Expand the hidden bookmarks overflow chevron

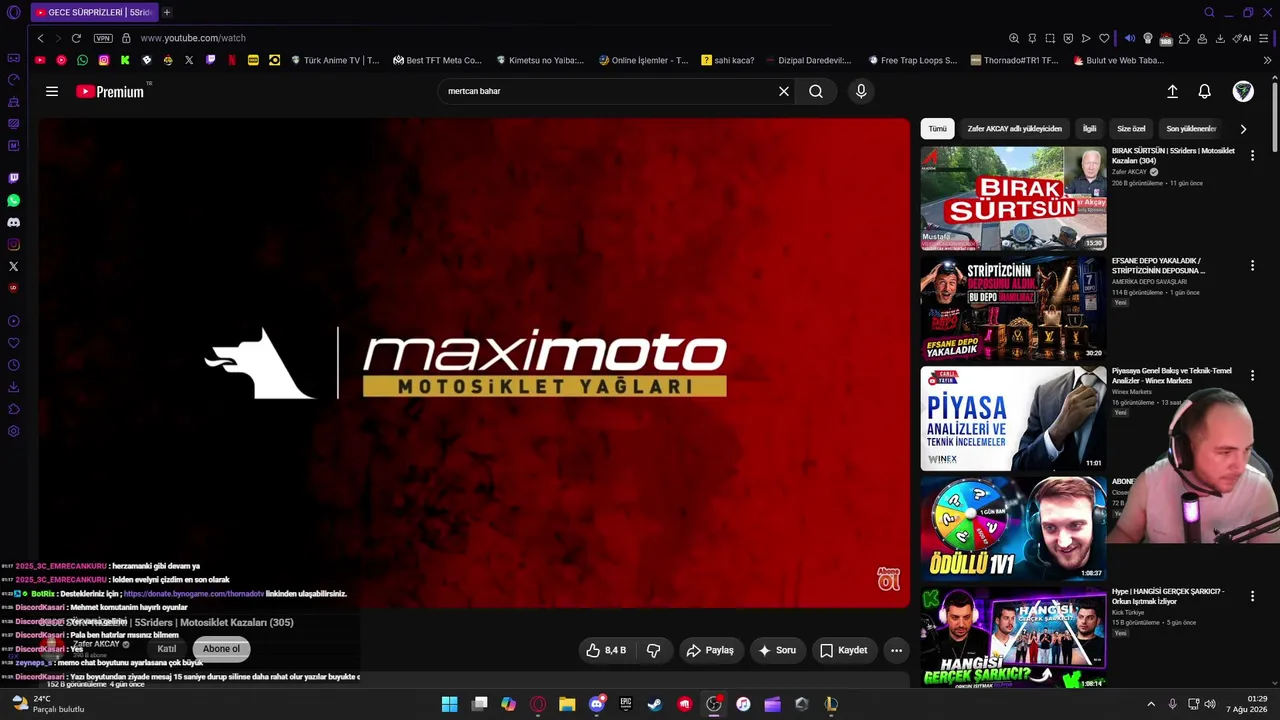pos(1267,60)
